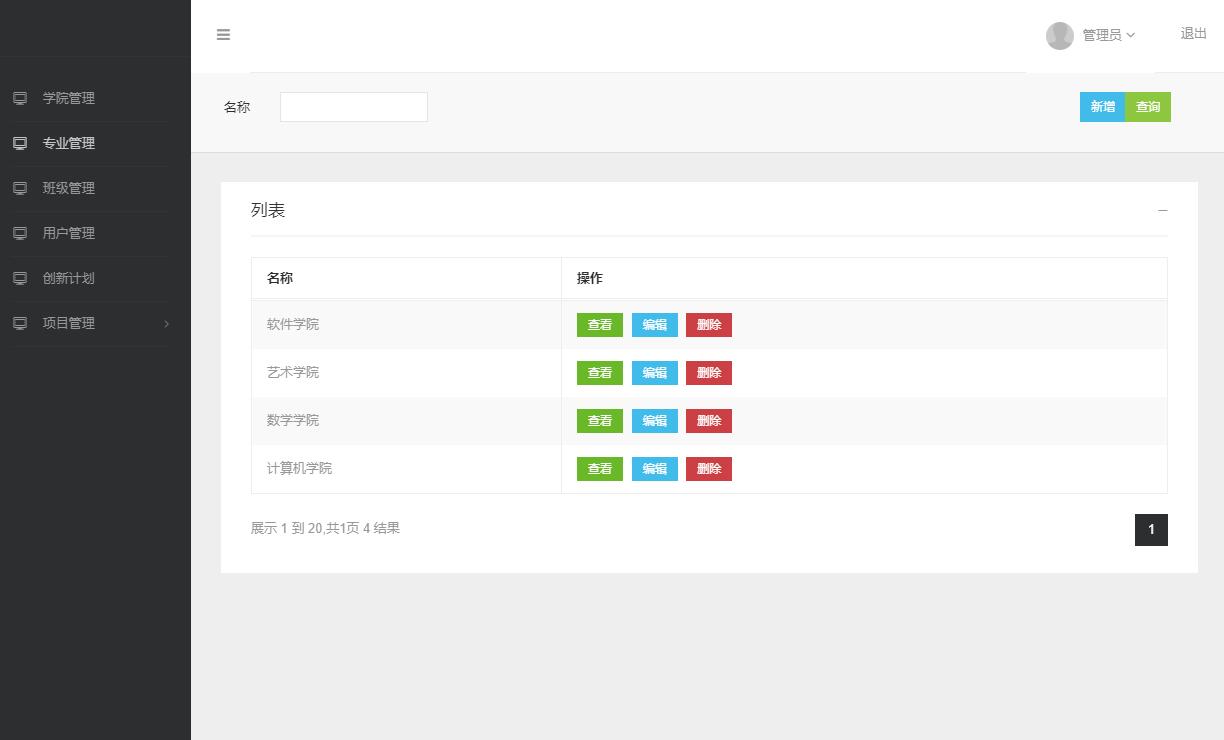Edit the 软件学院 row
Screen dimensions: 1224x740
click(654, 324)
